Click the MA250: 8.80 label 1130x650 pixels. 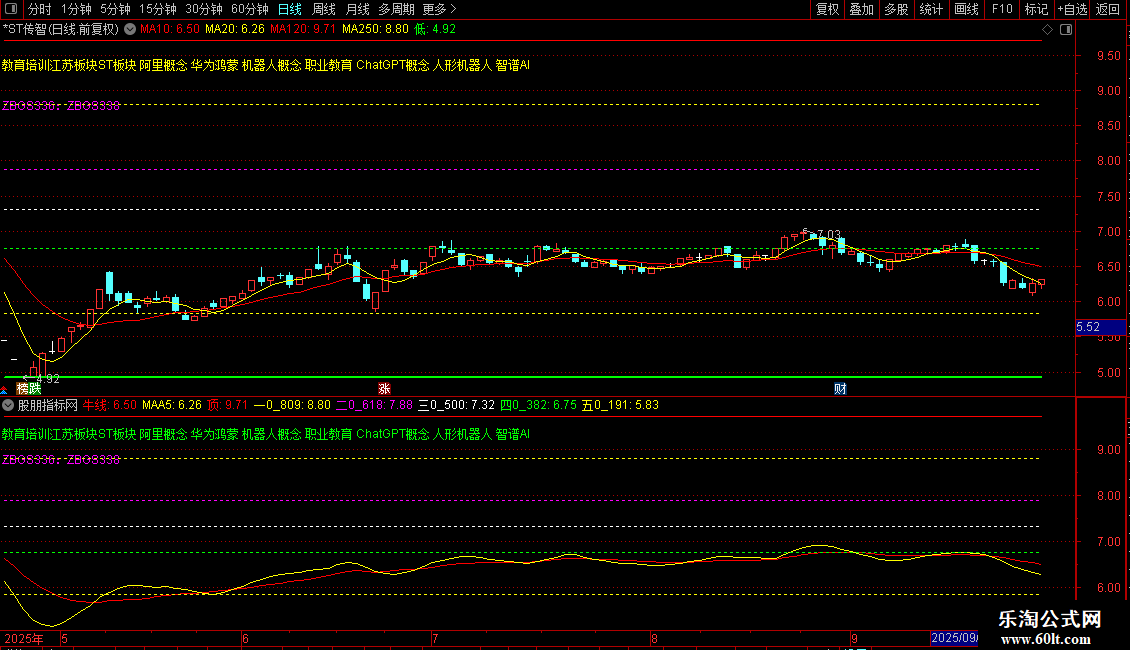[375, 30]
